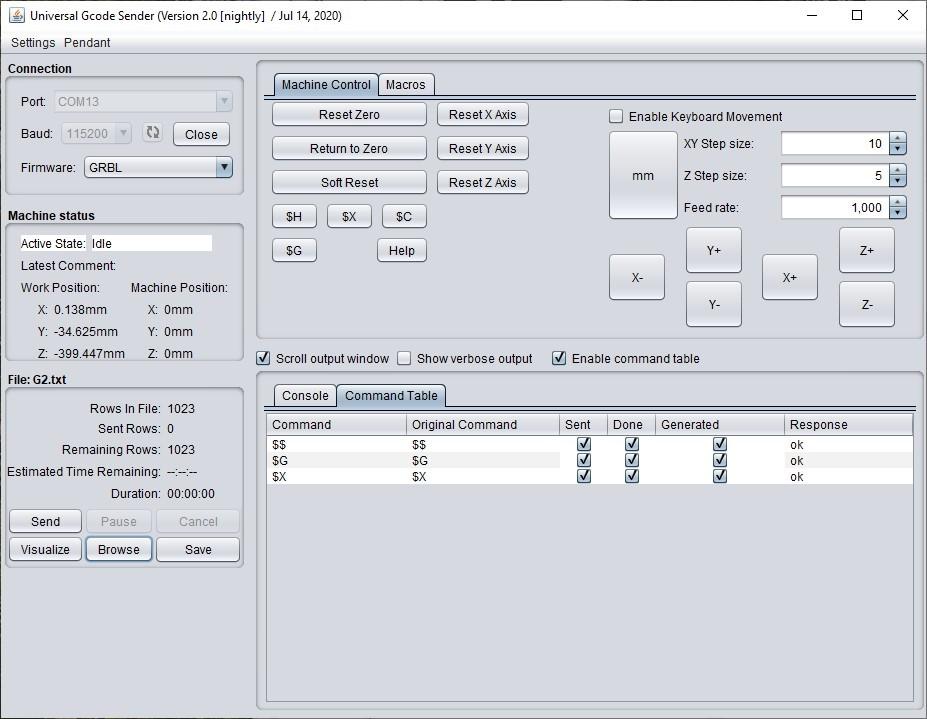This screenshot has height=719, width=927.
Task: Enable Show verbose output checkbox
Action: pyautogui.click(x=404, y=358)
